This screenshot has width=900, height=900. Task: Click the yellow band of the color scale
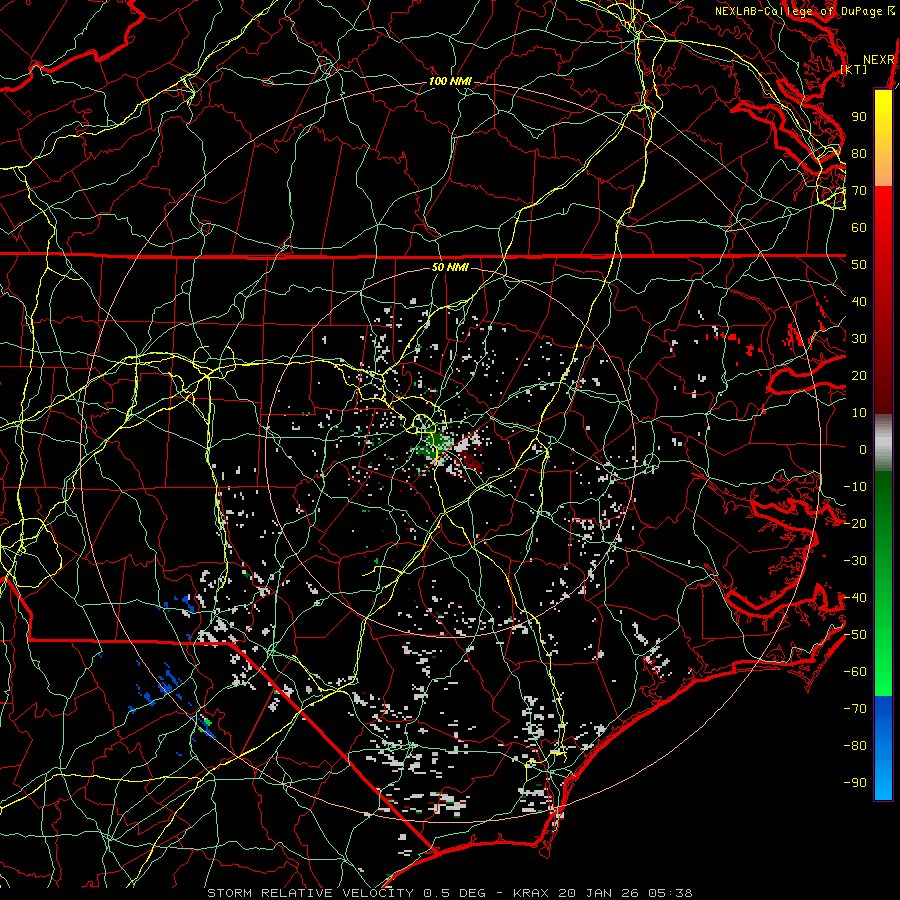tap(883, 122)
